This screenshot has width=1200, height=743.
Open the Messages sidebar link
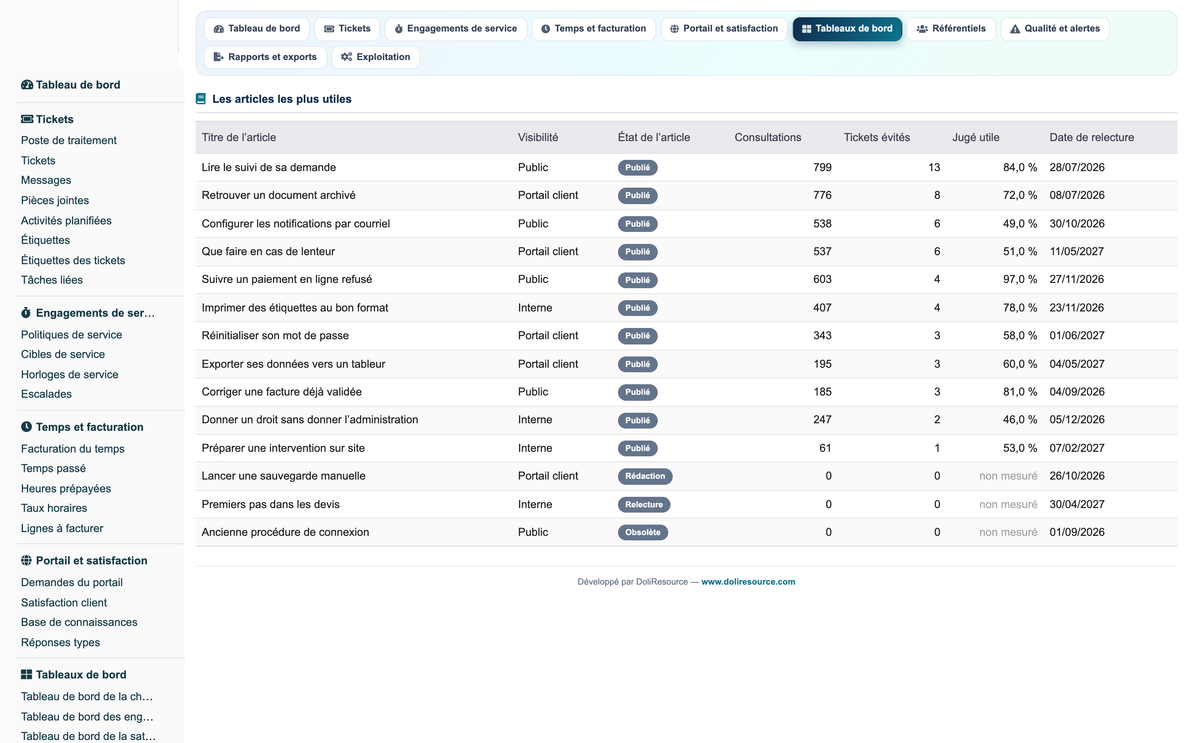pyautogui.click(x=46, y=181)
